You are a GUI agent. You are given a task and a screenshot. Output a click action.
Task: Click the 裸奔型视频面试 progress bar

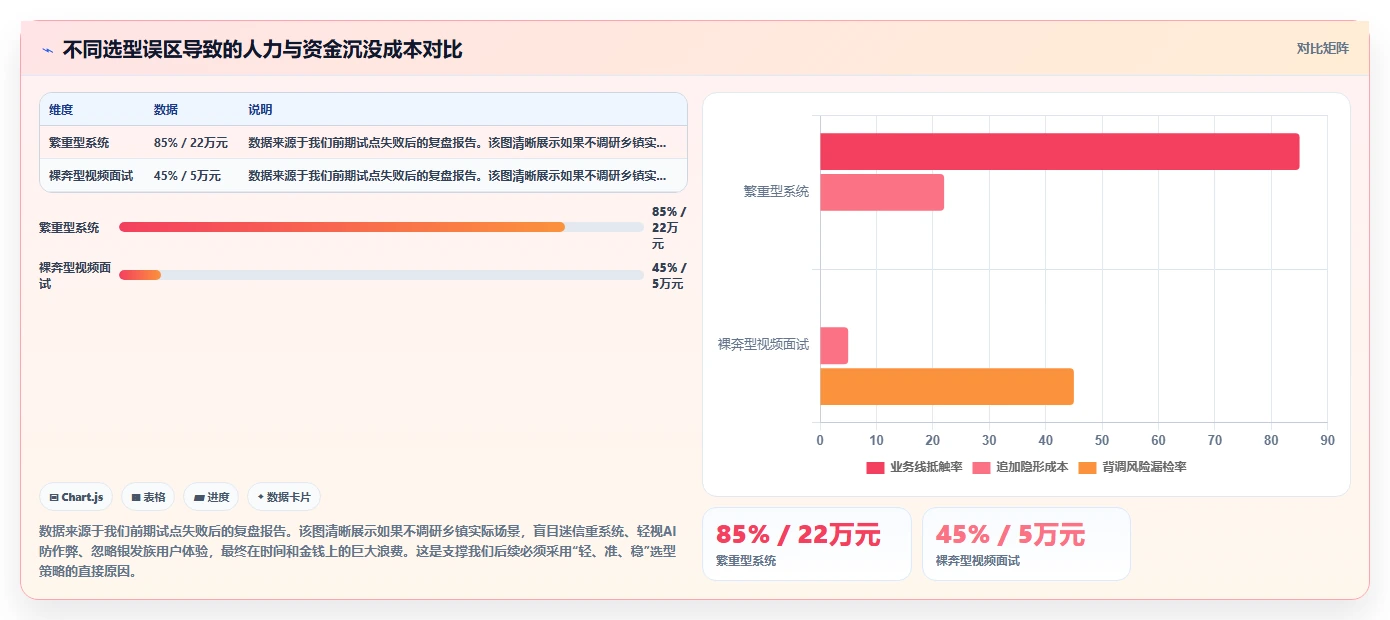coord(381,275)
